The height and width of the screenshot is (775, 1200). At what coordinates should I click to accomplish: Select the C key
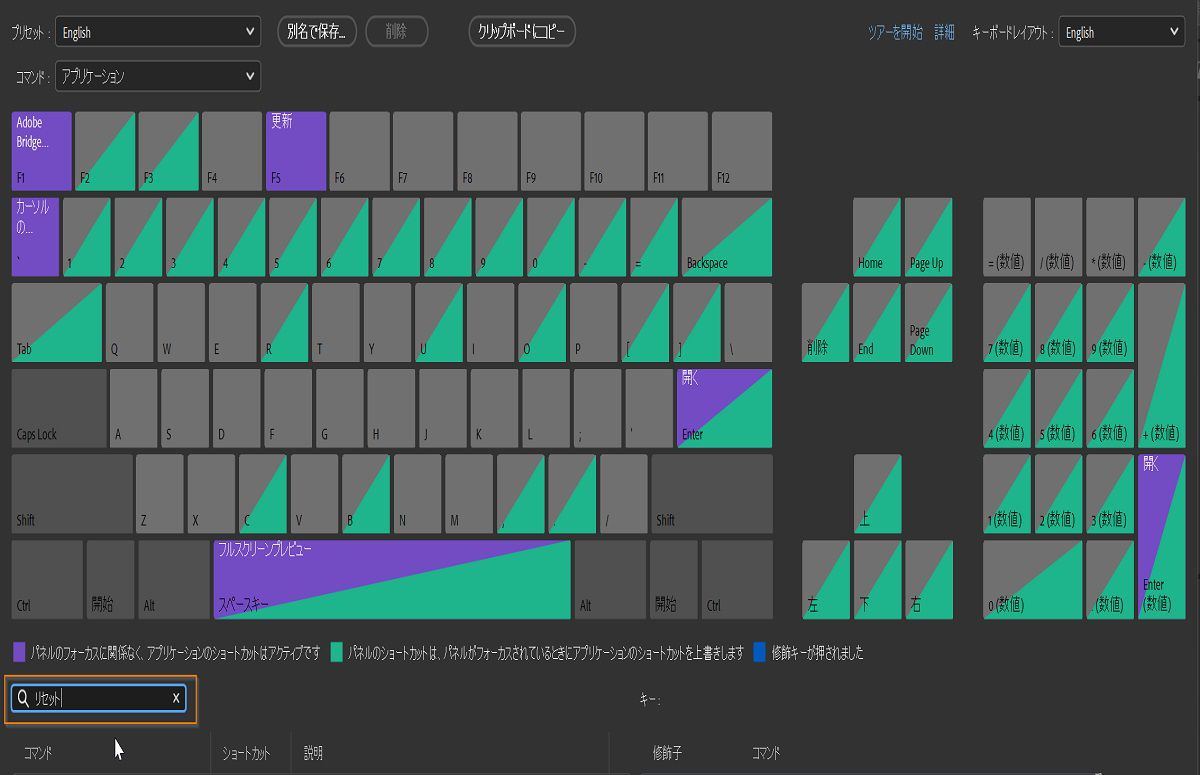pos(263,494)
